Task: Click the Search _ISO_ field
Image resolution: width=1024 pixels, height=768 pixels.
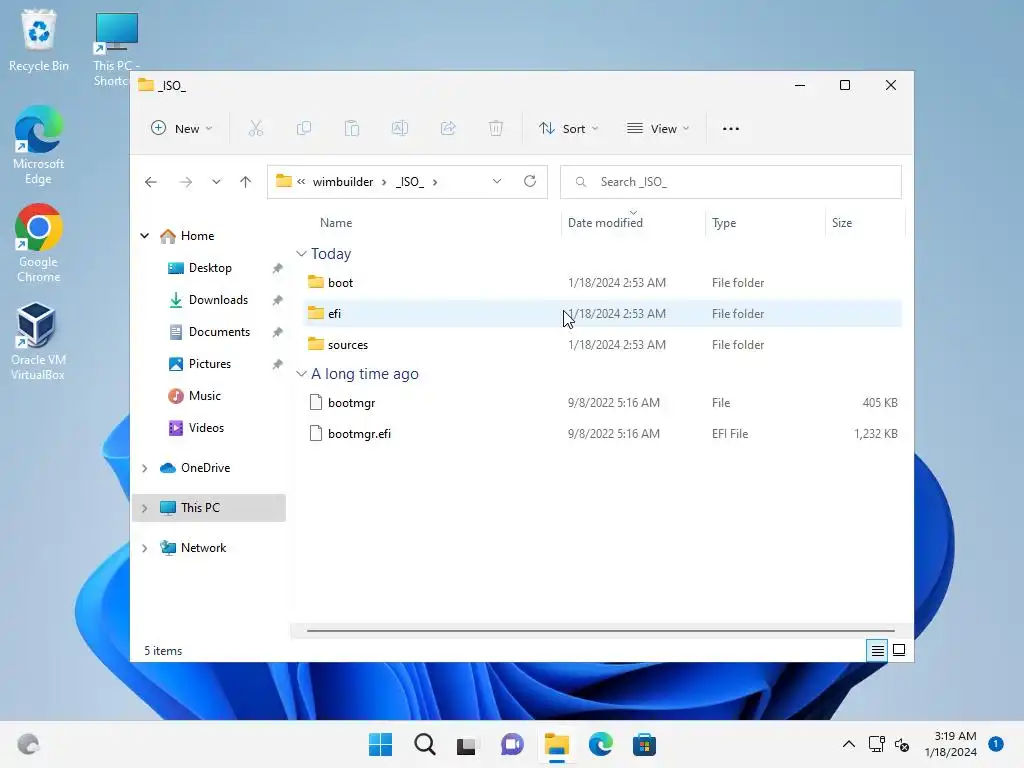Action: click(x=731, y=182)
